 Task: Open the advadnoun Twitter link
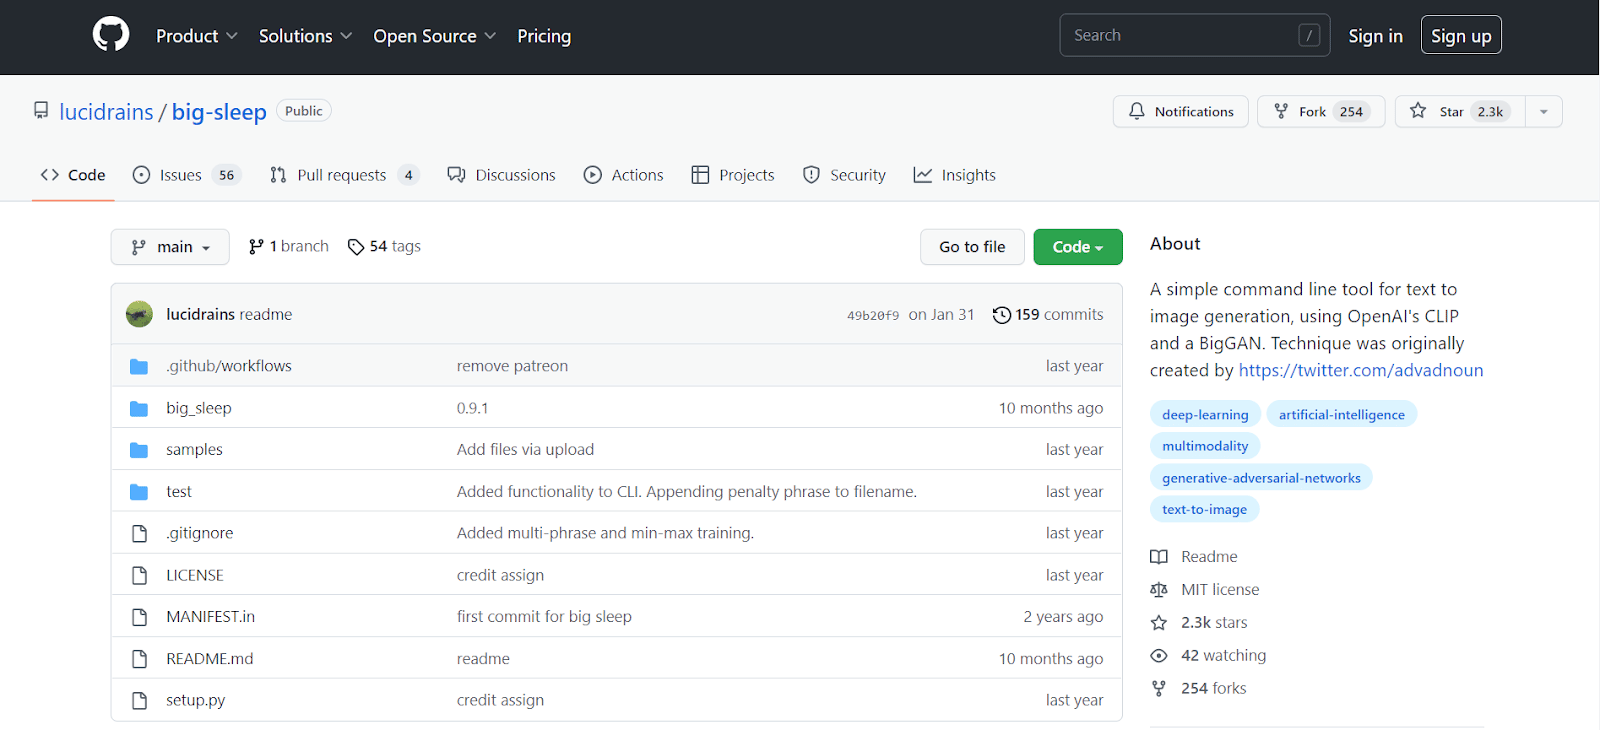1360,371
